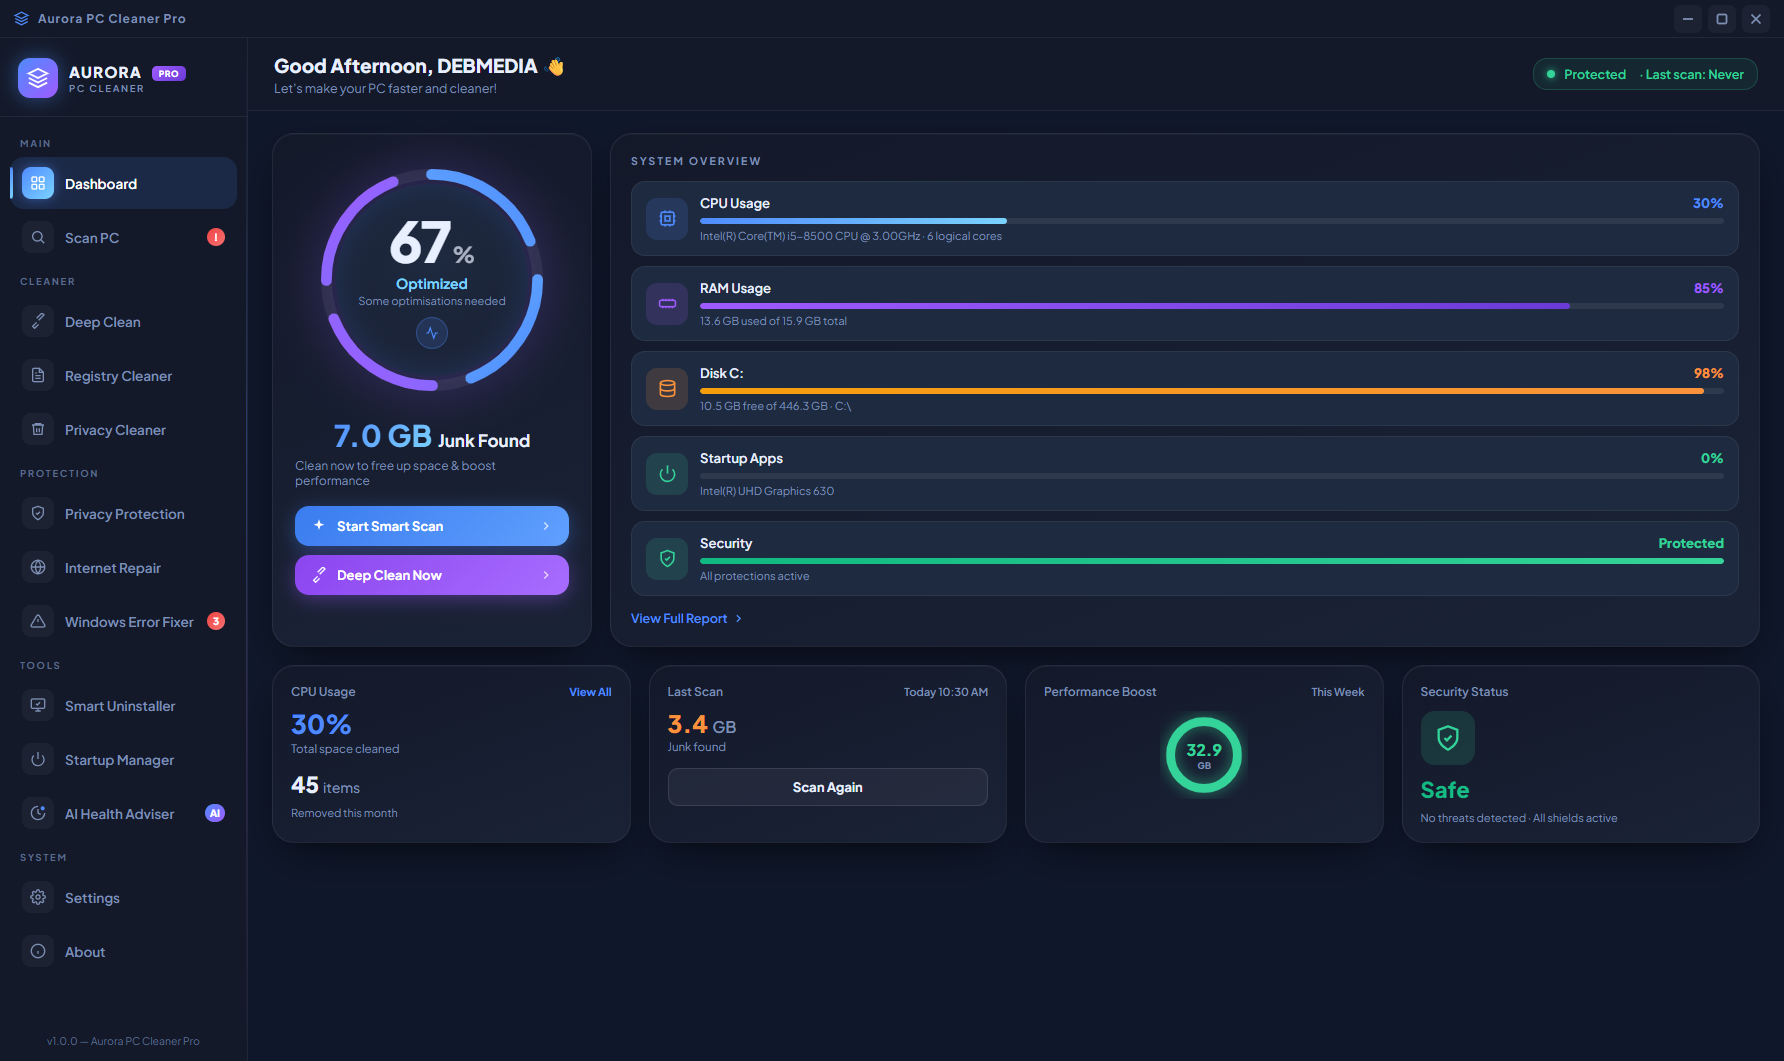The image size is (1784, 1061).
Task: Click the CPU chip icon in System Overview
Action: pos(667,219)
